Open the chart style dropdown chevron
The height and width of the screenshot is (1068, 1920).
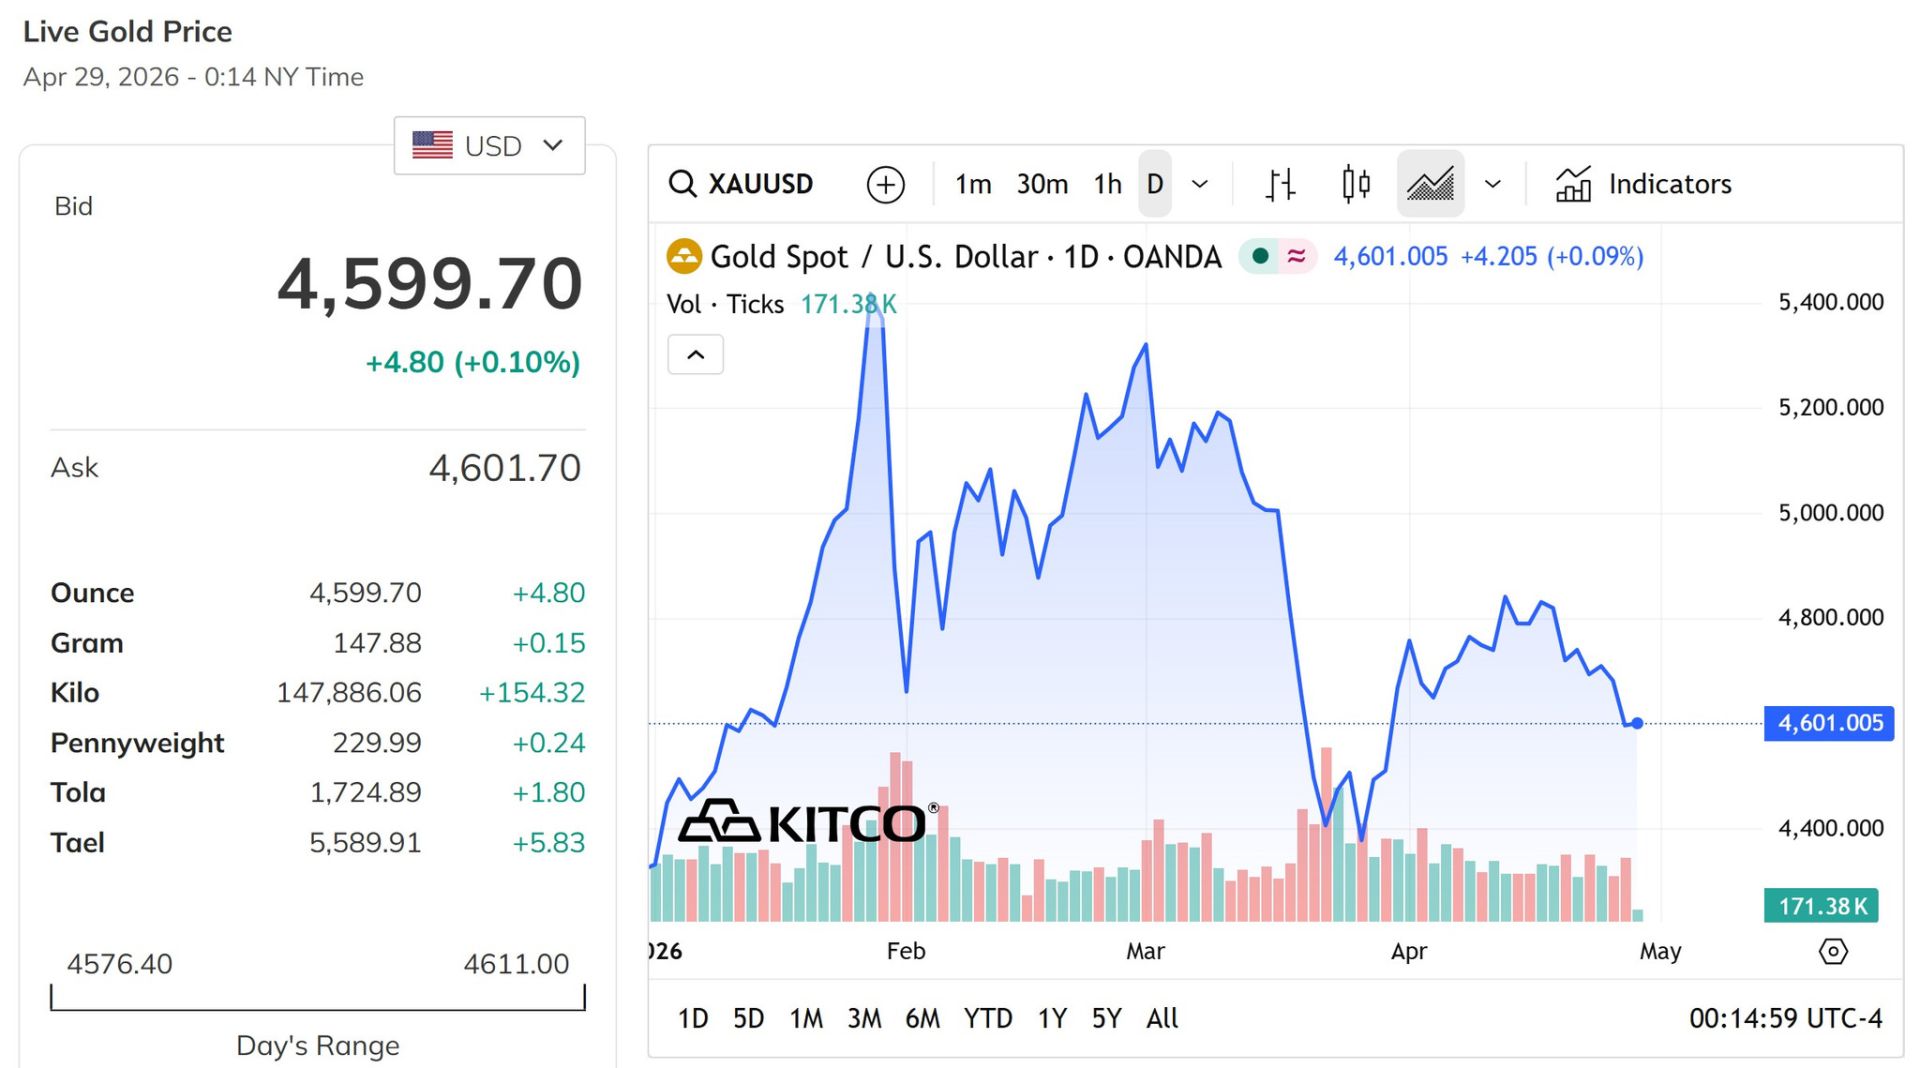[x=1493, y=183]
